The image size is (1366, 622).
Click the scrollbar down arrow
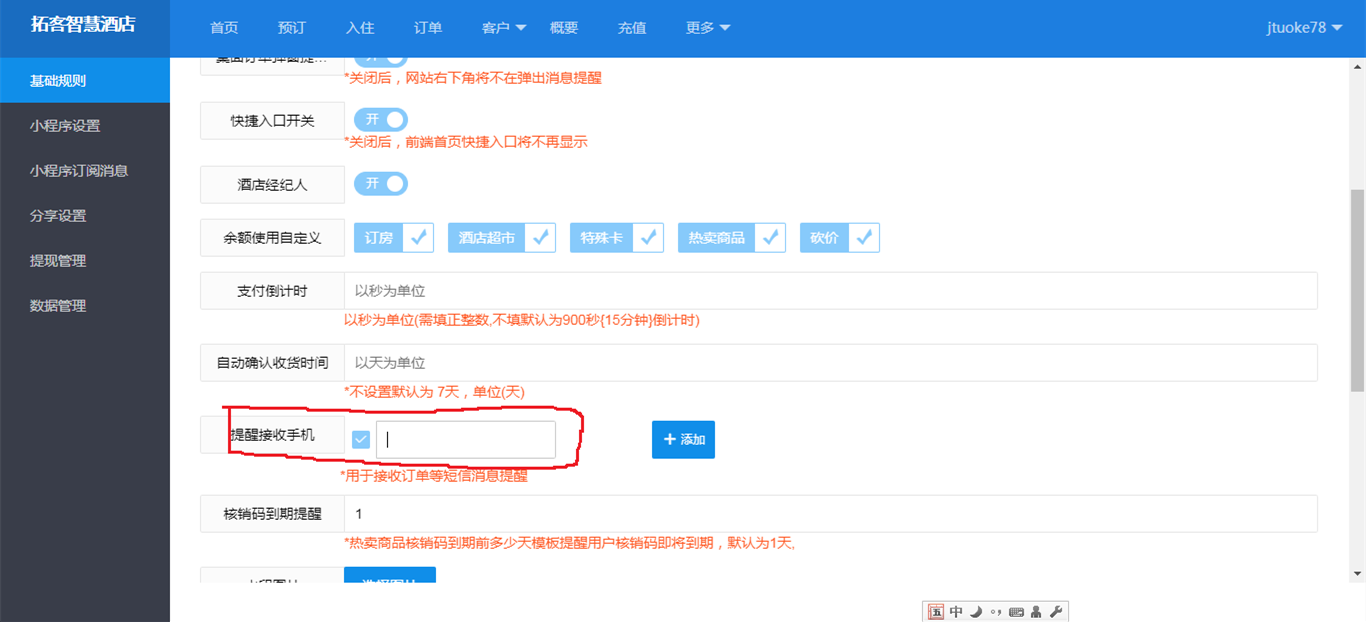1357,574
